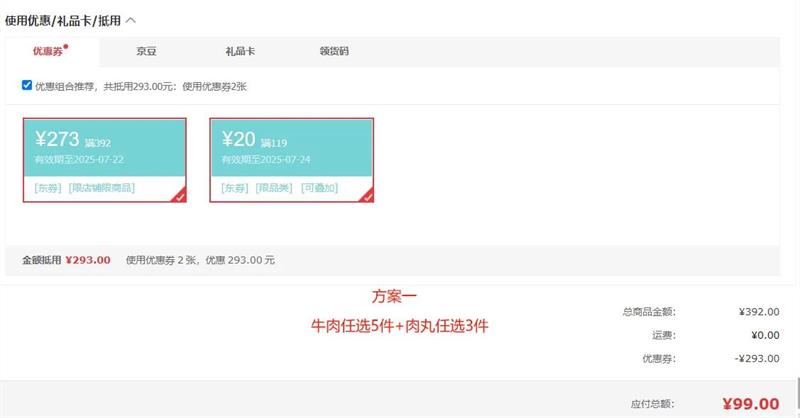
Task: Click [东券] tag on the ¥273 coupon
Action: [47, 188]
